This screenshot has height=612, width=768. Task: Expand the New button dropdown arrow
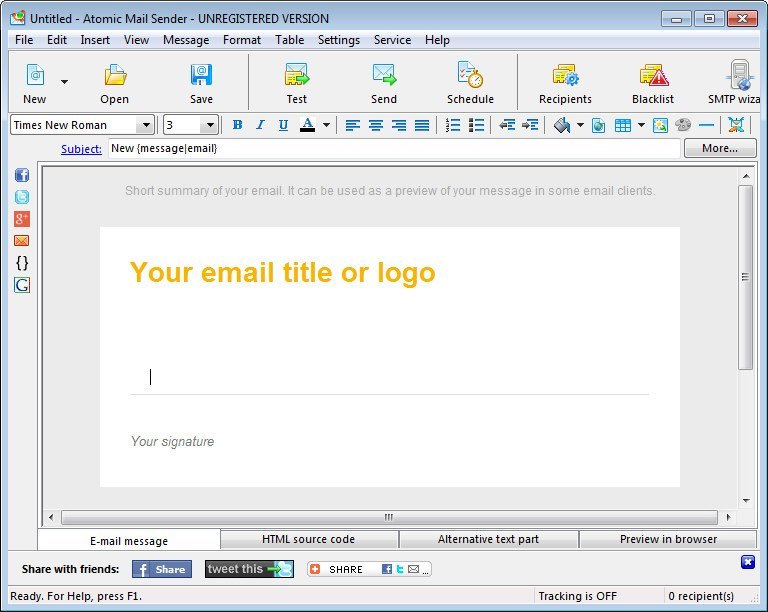tap(65, 82)
